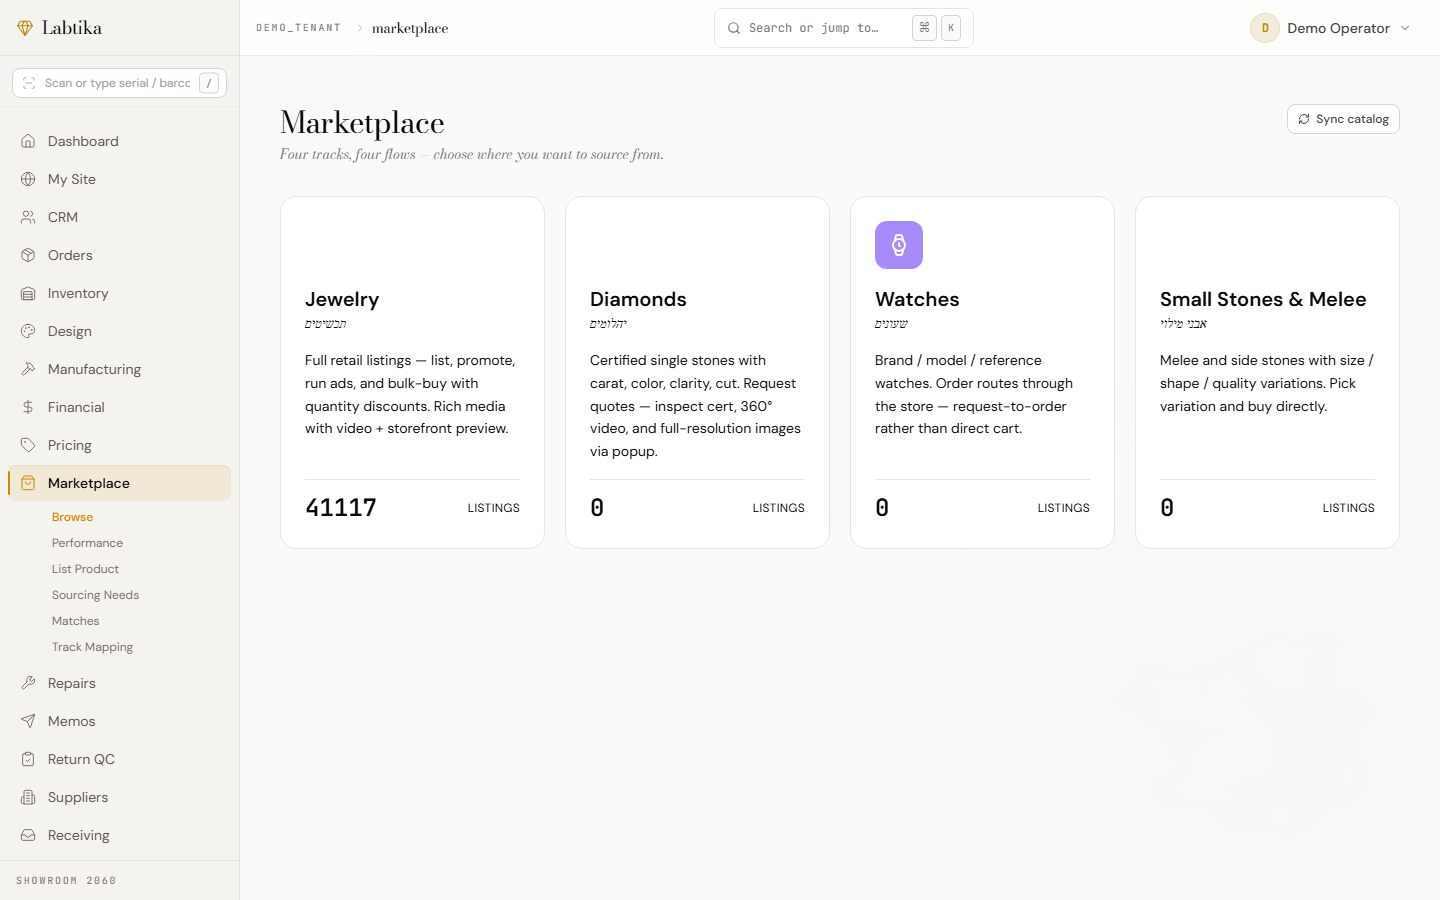Click the My Site globe icon
The width and height of the screenshot is (1440, 900).
tap(28, 179)
